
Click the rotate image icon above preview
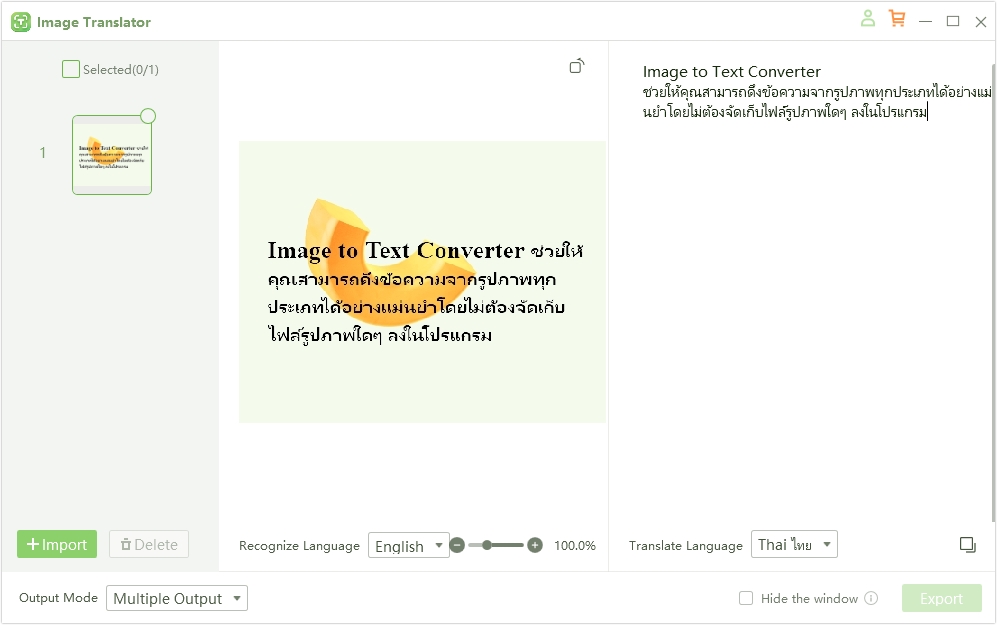click(576, 66)
